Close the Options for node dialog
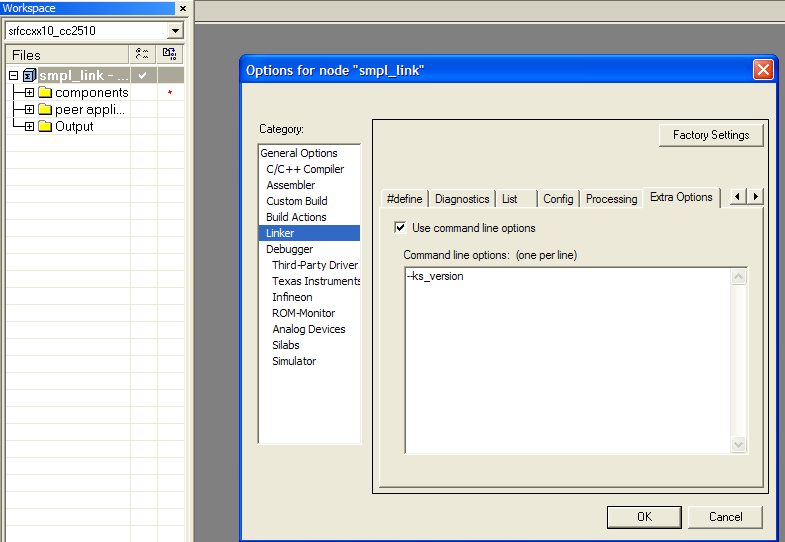 [763, 70]
